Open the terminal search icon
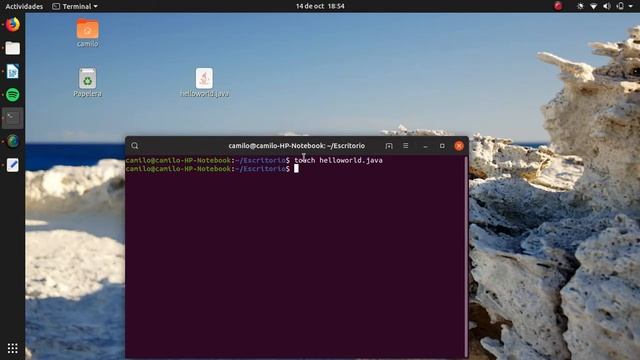Image resolution: width=640 pixels, height=360 pixels. click(x=135, y=146)
